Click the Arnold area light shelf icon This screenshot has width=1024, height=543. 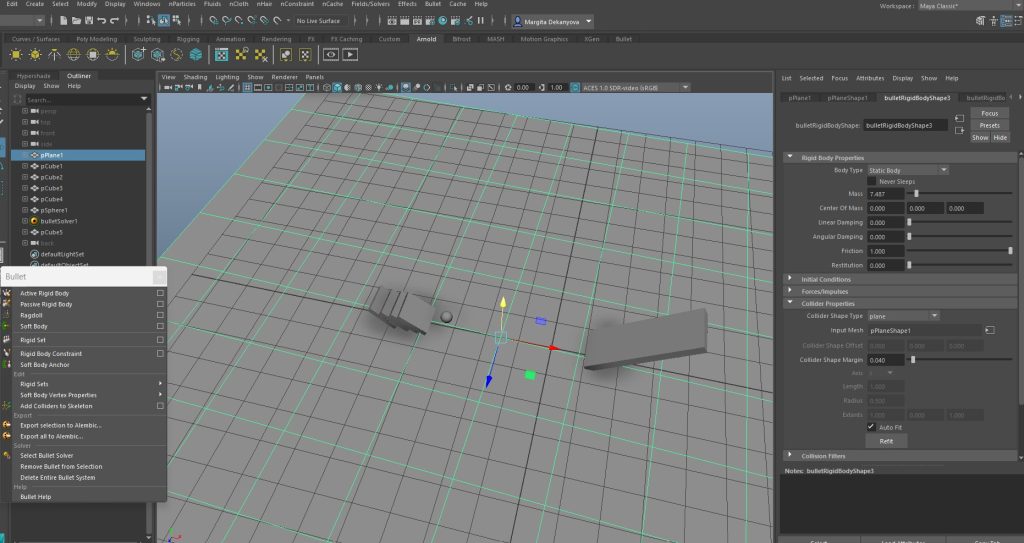pyautogui.click(x=16, y=55)
